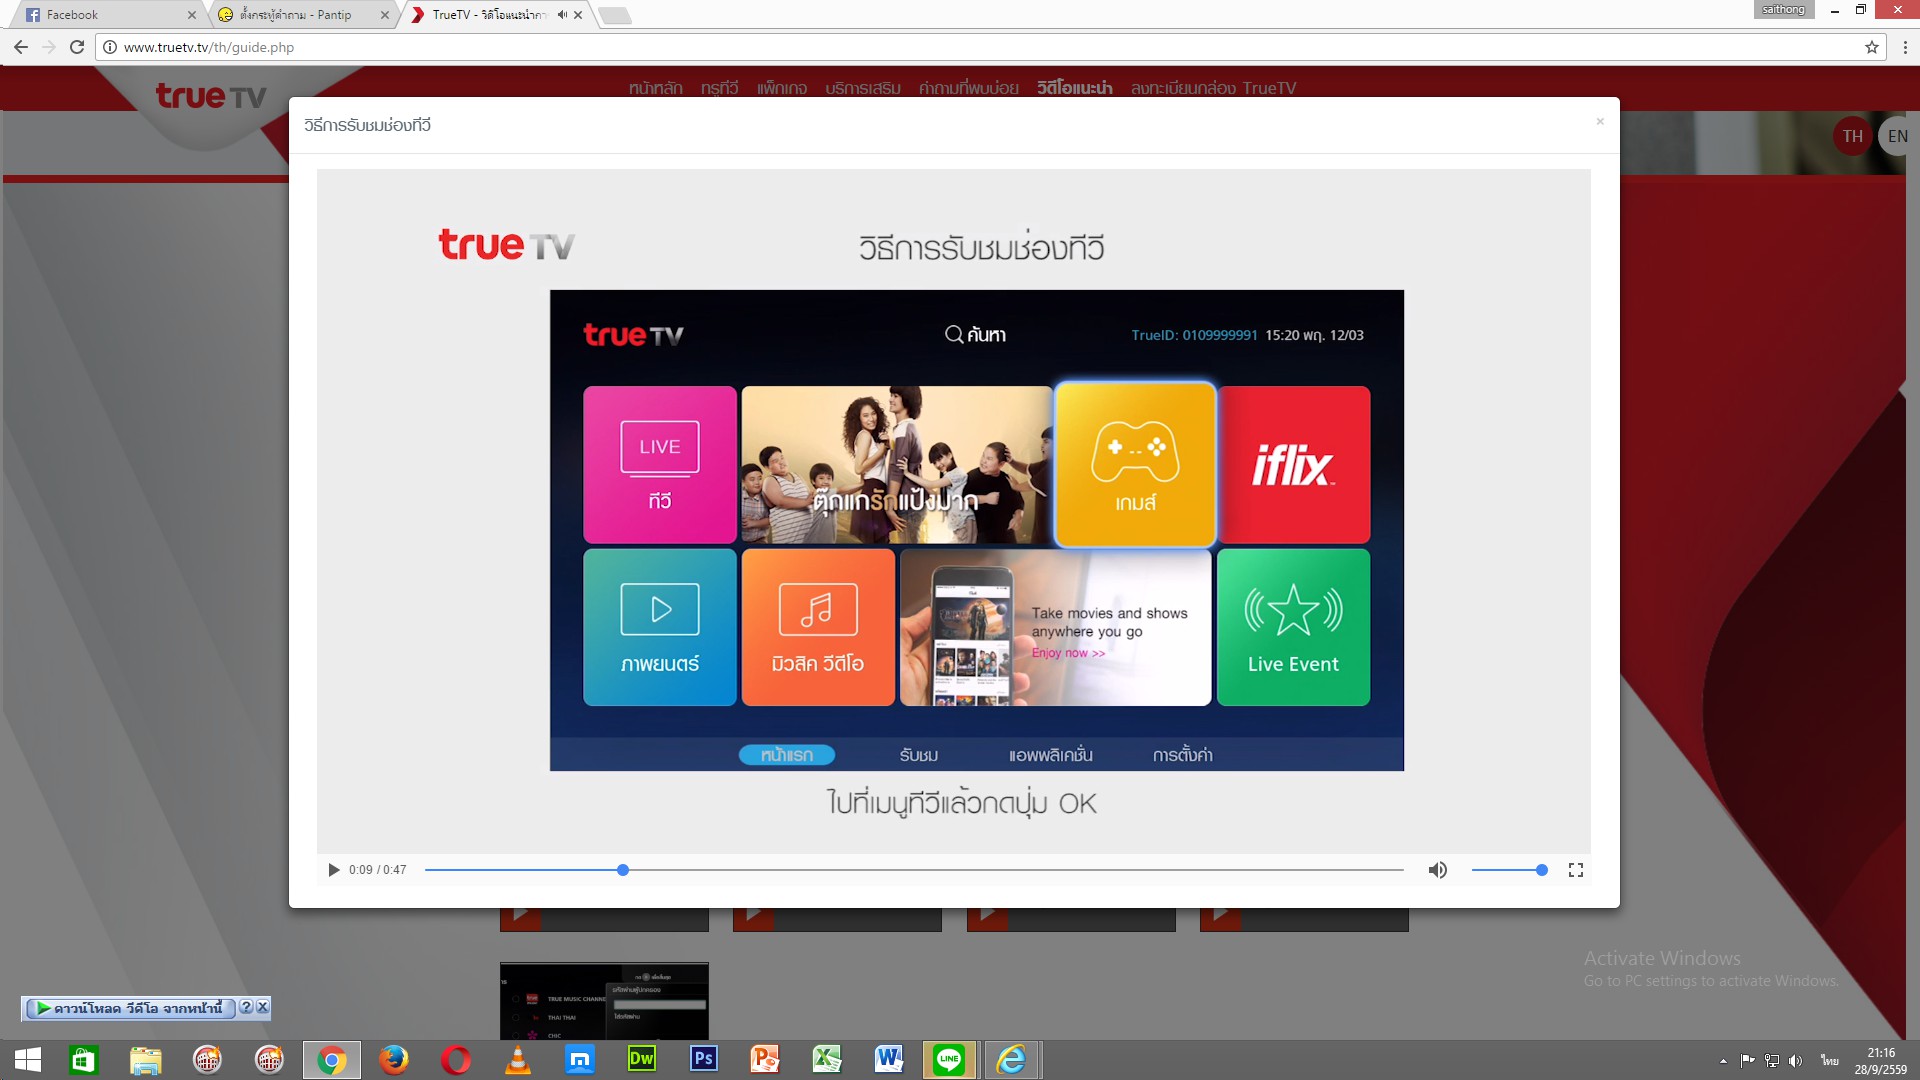This screenshot has width=1920, height=1080.
Task: Open a new browser tab
Action: click(x=614, y=15)
